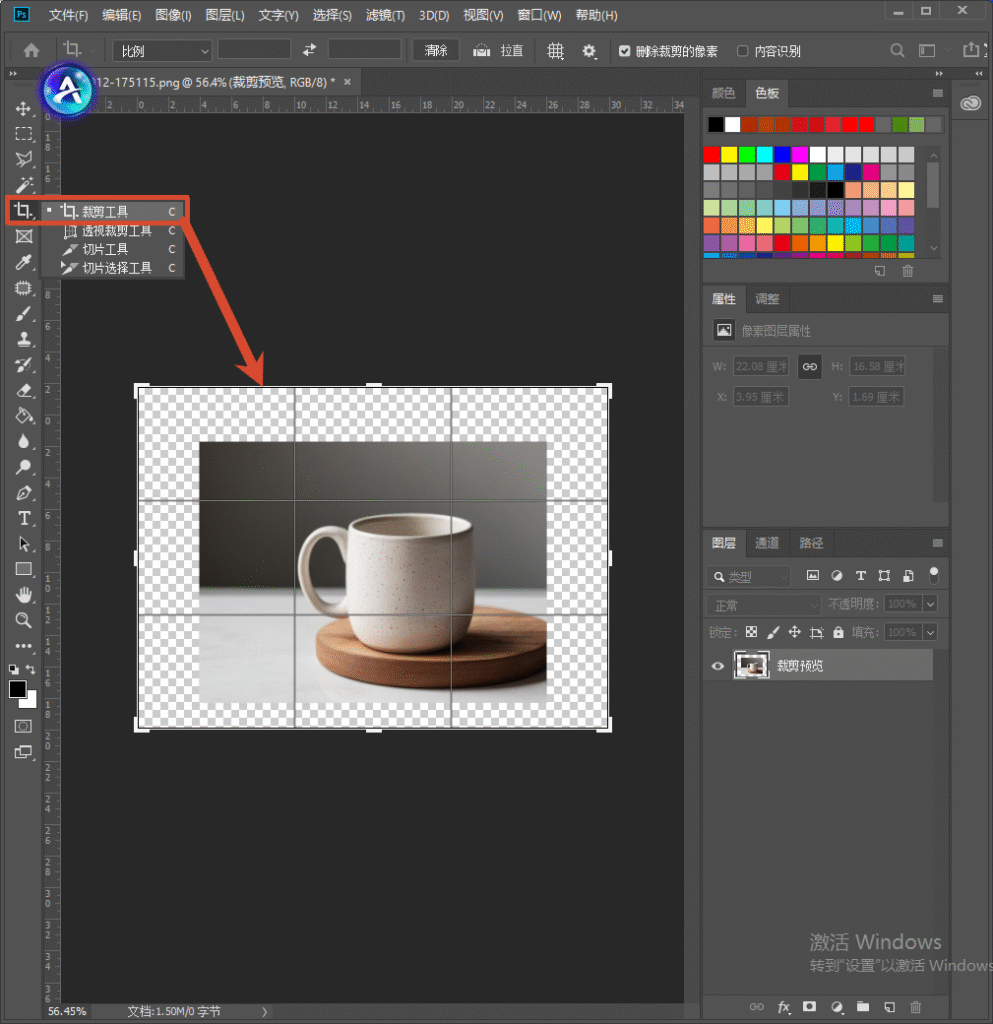Select the Pen tool

[24, 493]
